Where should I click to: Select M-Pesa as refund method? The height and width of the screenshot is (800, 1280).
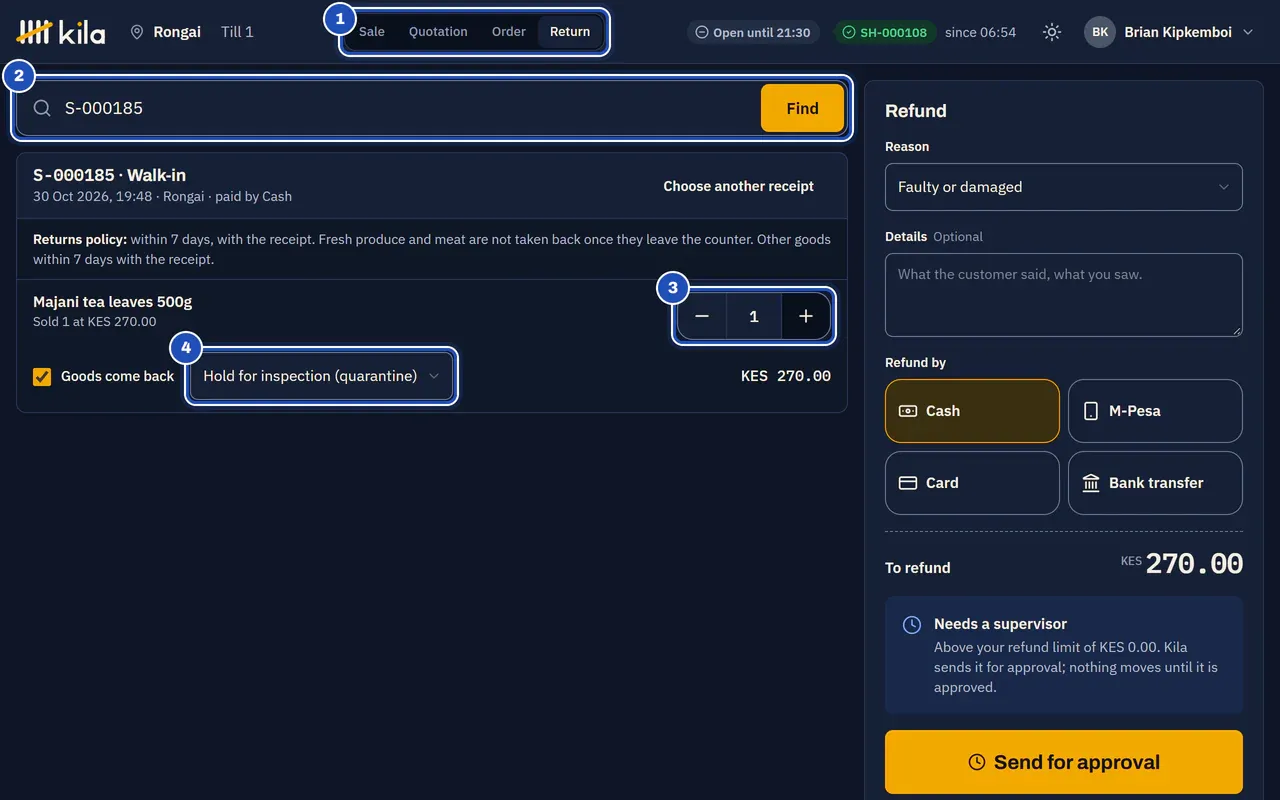1155,411
